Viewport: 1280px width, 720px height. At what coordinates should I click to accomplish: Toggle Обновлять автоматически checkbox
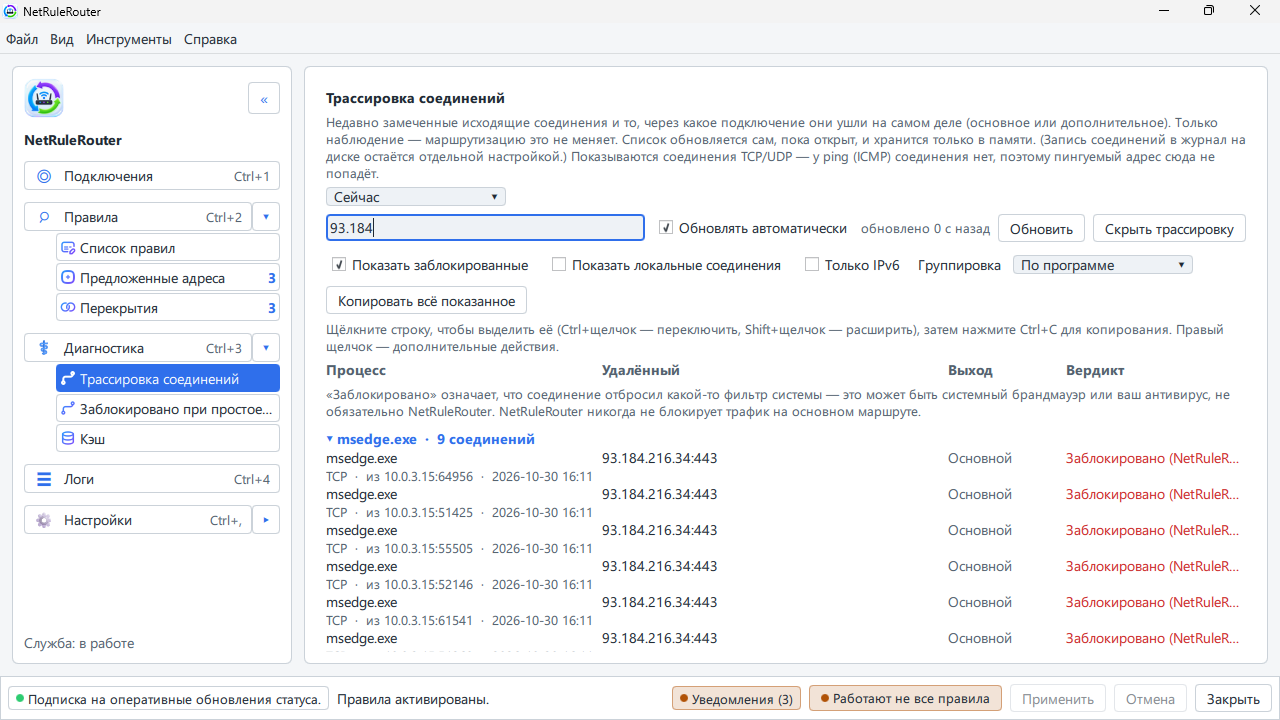pyautogui.click(x=667, y=228)
